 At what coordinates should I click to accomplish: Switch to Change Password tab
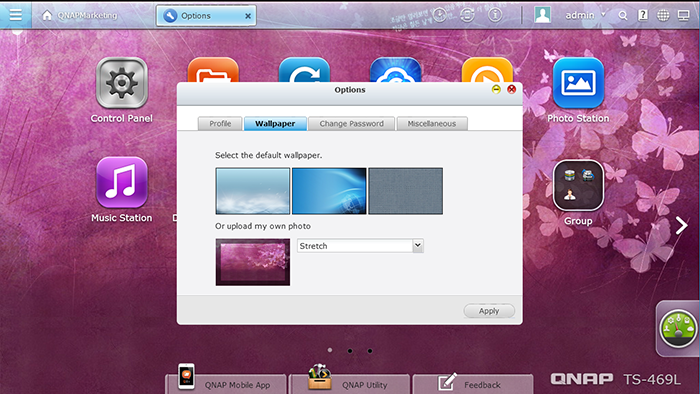[x=351, y=124]
